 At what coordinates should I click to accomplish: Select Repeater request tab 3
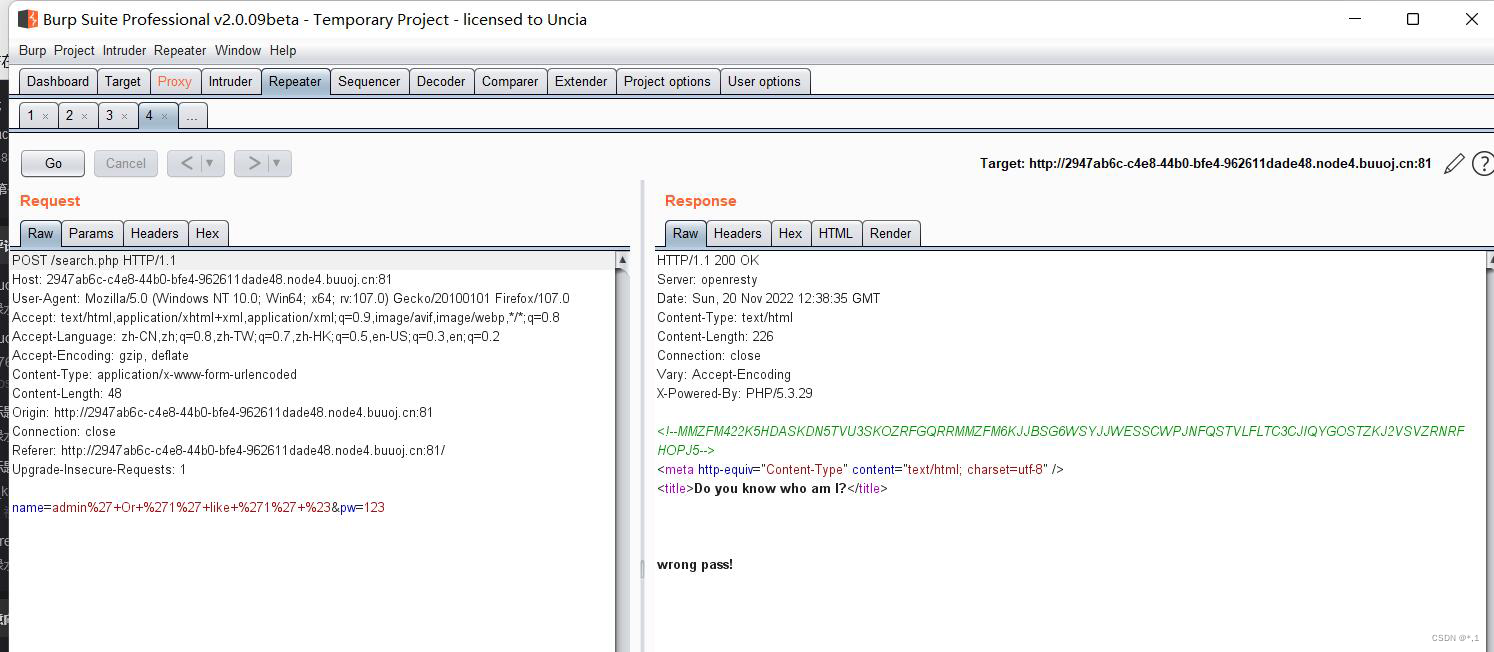tap(109, 115)
